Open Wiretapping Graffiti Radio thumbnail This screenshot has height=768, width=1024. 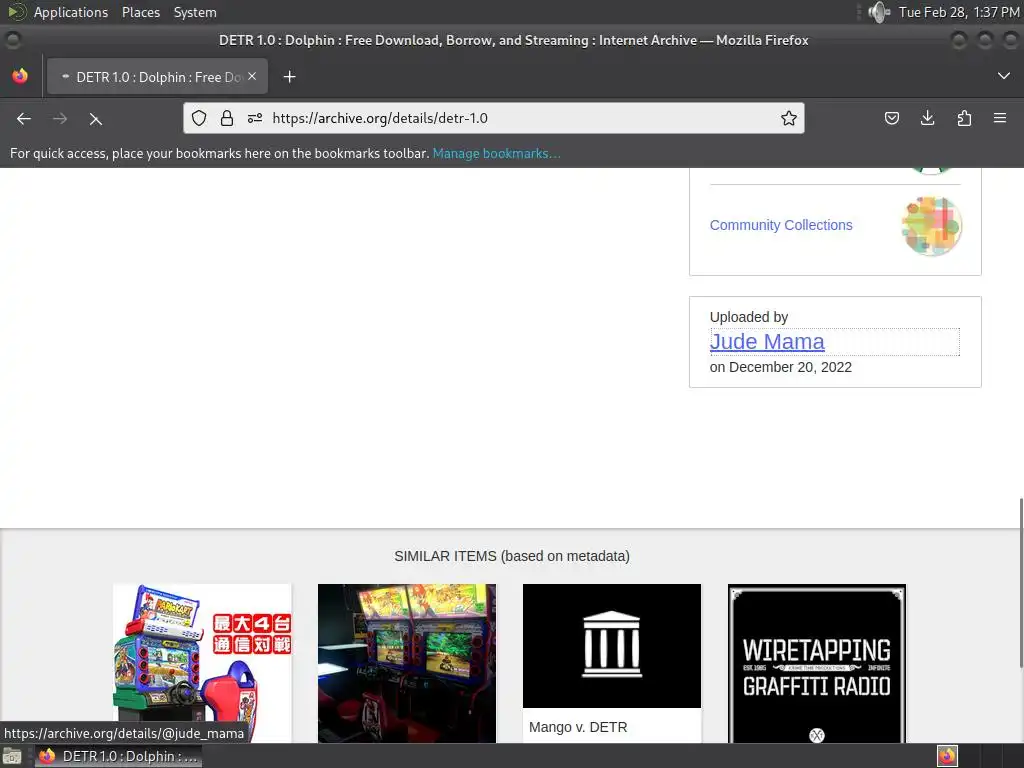click(817, 663)
